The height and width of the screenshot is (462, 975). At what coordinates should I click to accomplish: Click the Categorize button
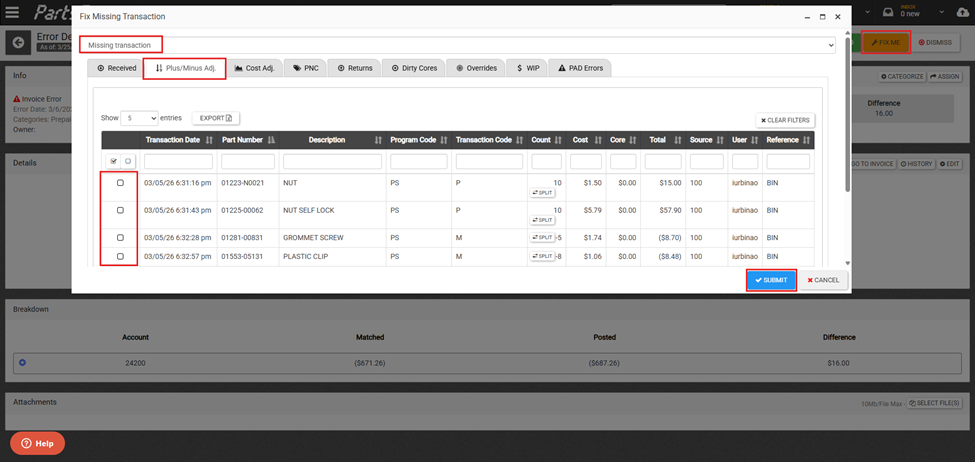902,76
